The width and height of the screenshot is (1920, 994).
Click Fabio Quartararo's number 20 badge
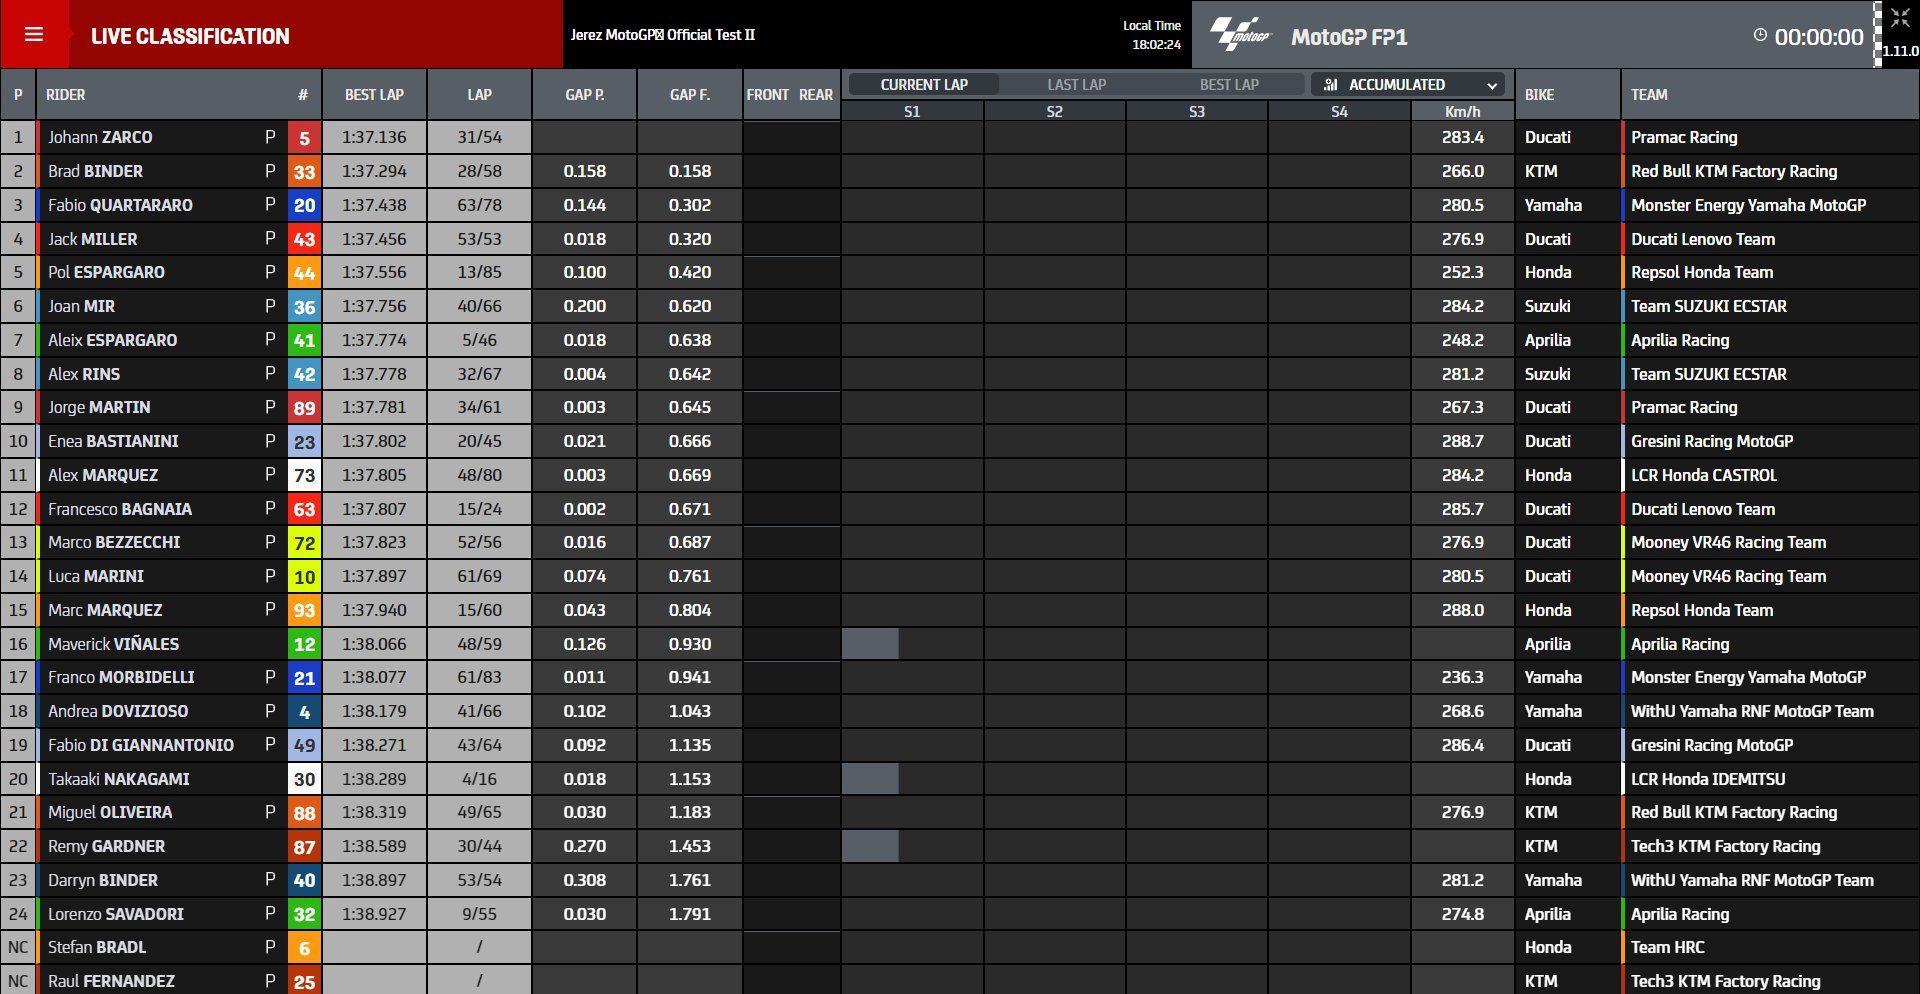click(304, 206)
